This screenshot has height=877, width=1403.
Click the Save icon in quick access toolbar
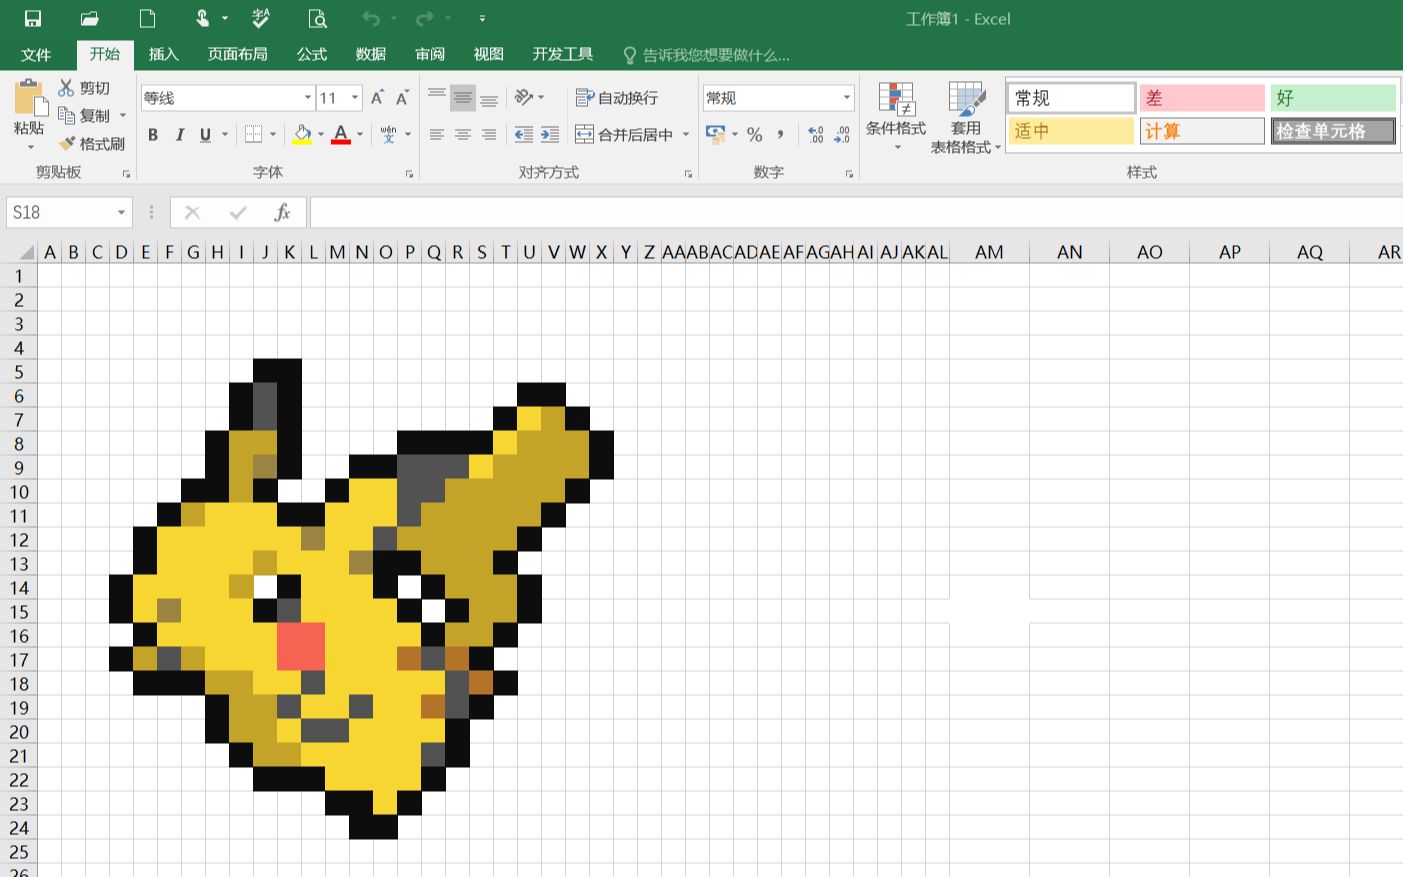[x=32, y=18]
